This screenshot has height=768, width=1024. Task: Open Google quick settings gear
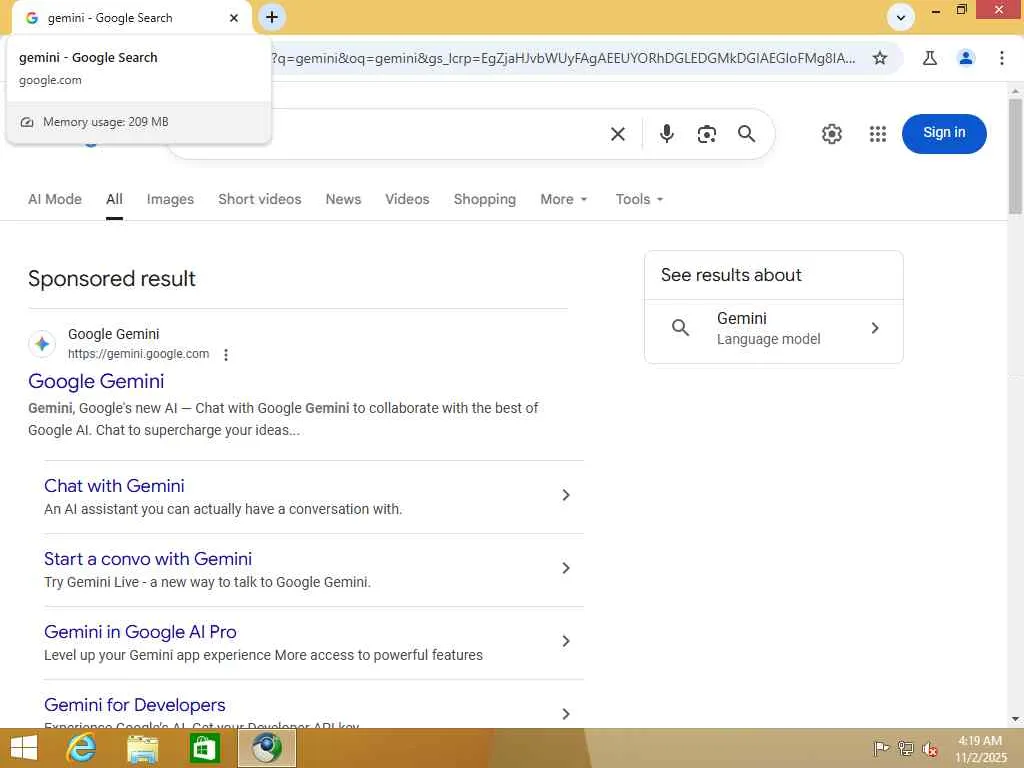coord(831,134)
